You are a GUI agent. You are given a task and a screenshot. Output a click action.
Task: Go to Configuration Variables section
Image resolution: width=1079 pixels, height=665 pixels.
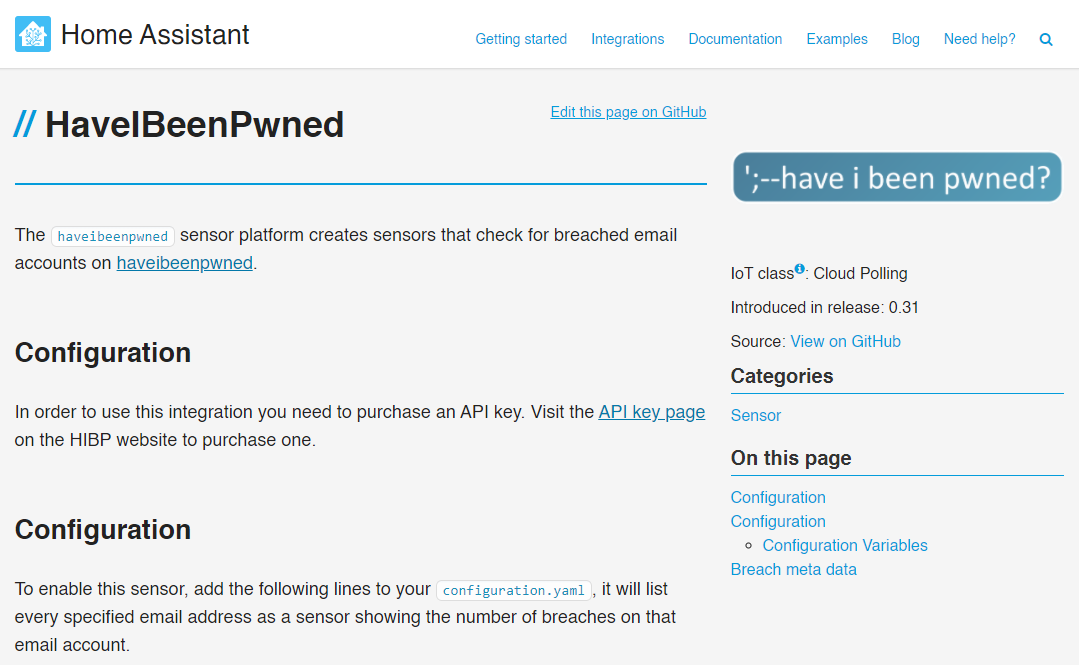pos(844,545)
